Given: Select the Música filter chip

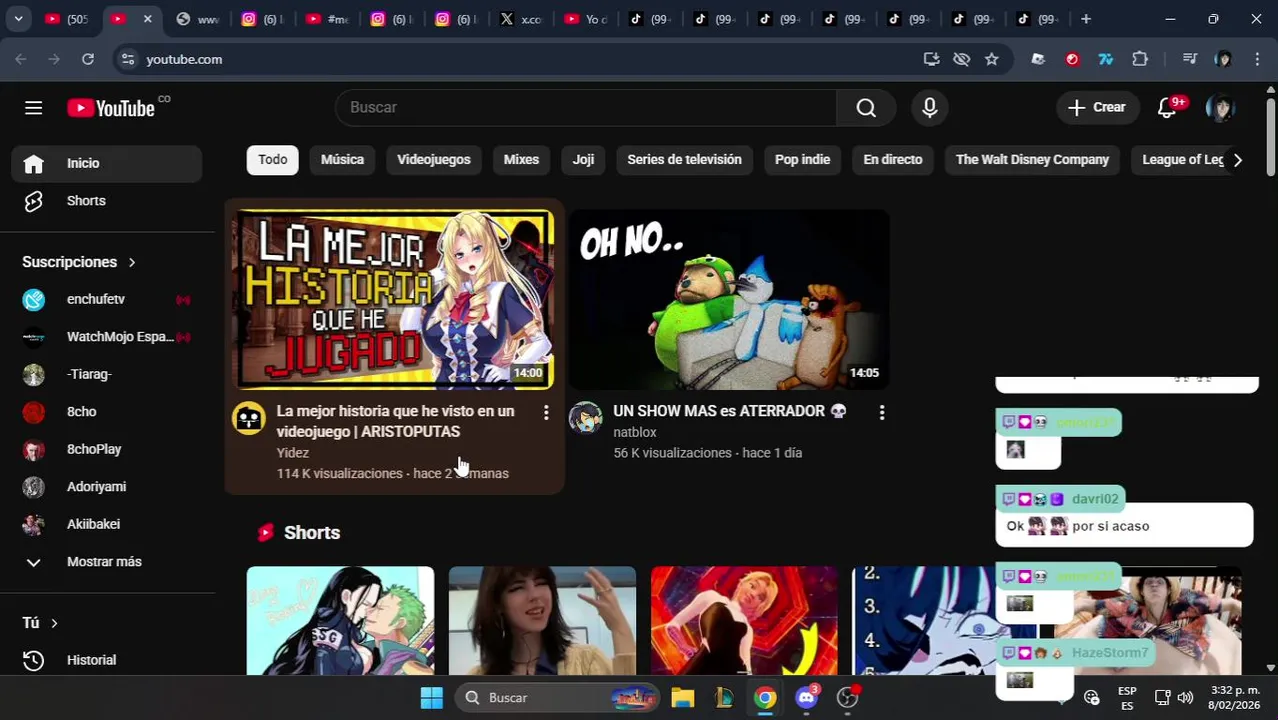Looking at the screenshot, I should pos(342,160).
